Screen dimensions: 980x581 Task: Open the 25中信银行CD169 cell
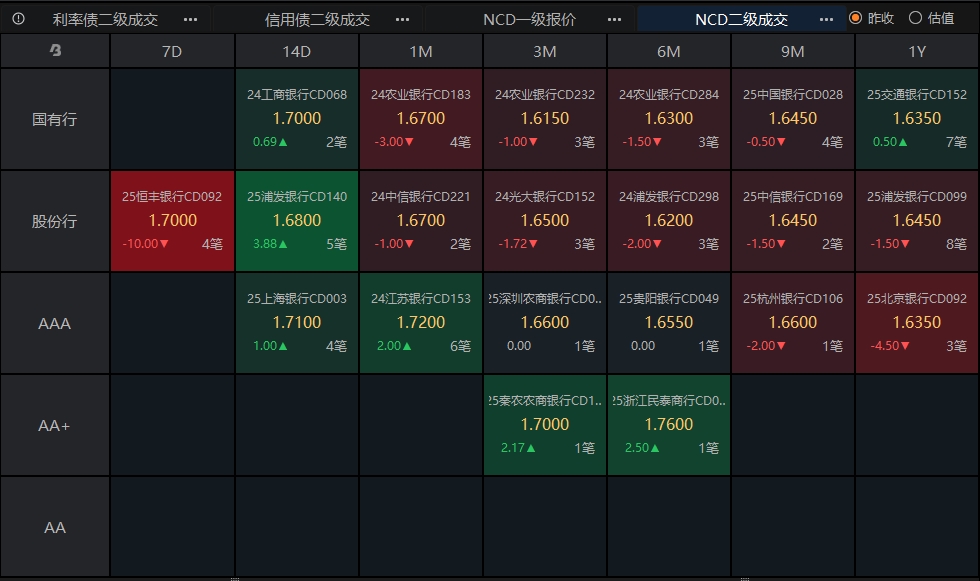[792, 221]
